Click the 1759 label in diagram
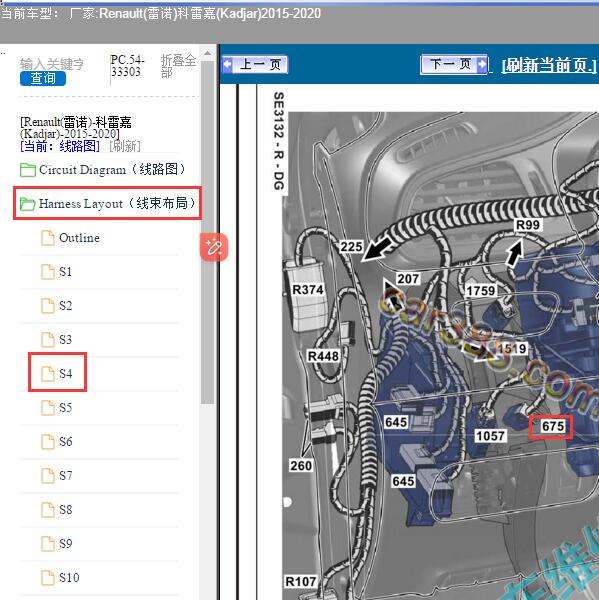This screenshot has height=600, width=599. (481, 291)
